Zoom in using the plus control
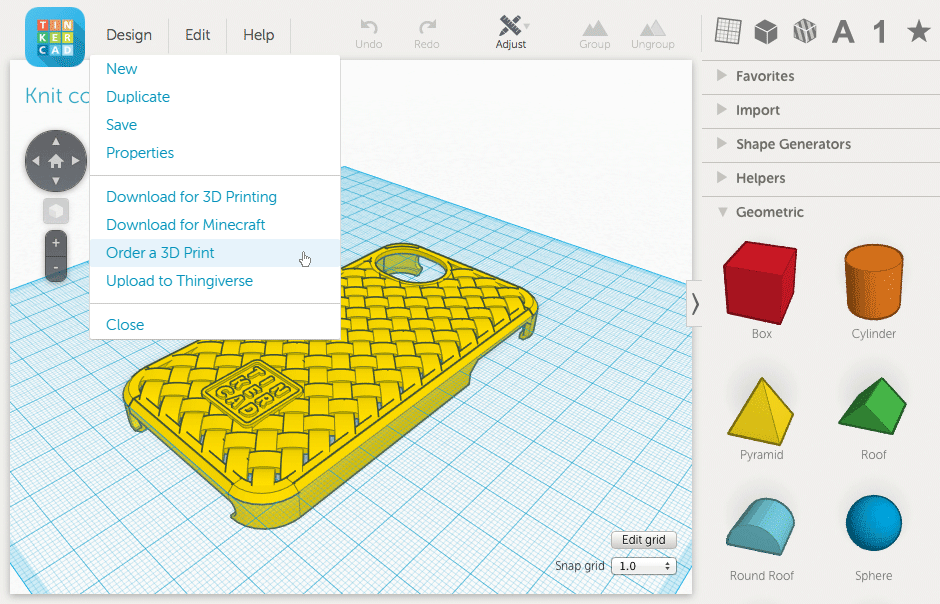This screenshot has width=940, height=604. [55, 242]
